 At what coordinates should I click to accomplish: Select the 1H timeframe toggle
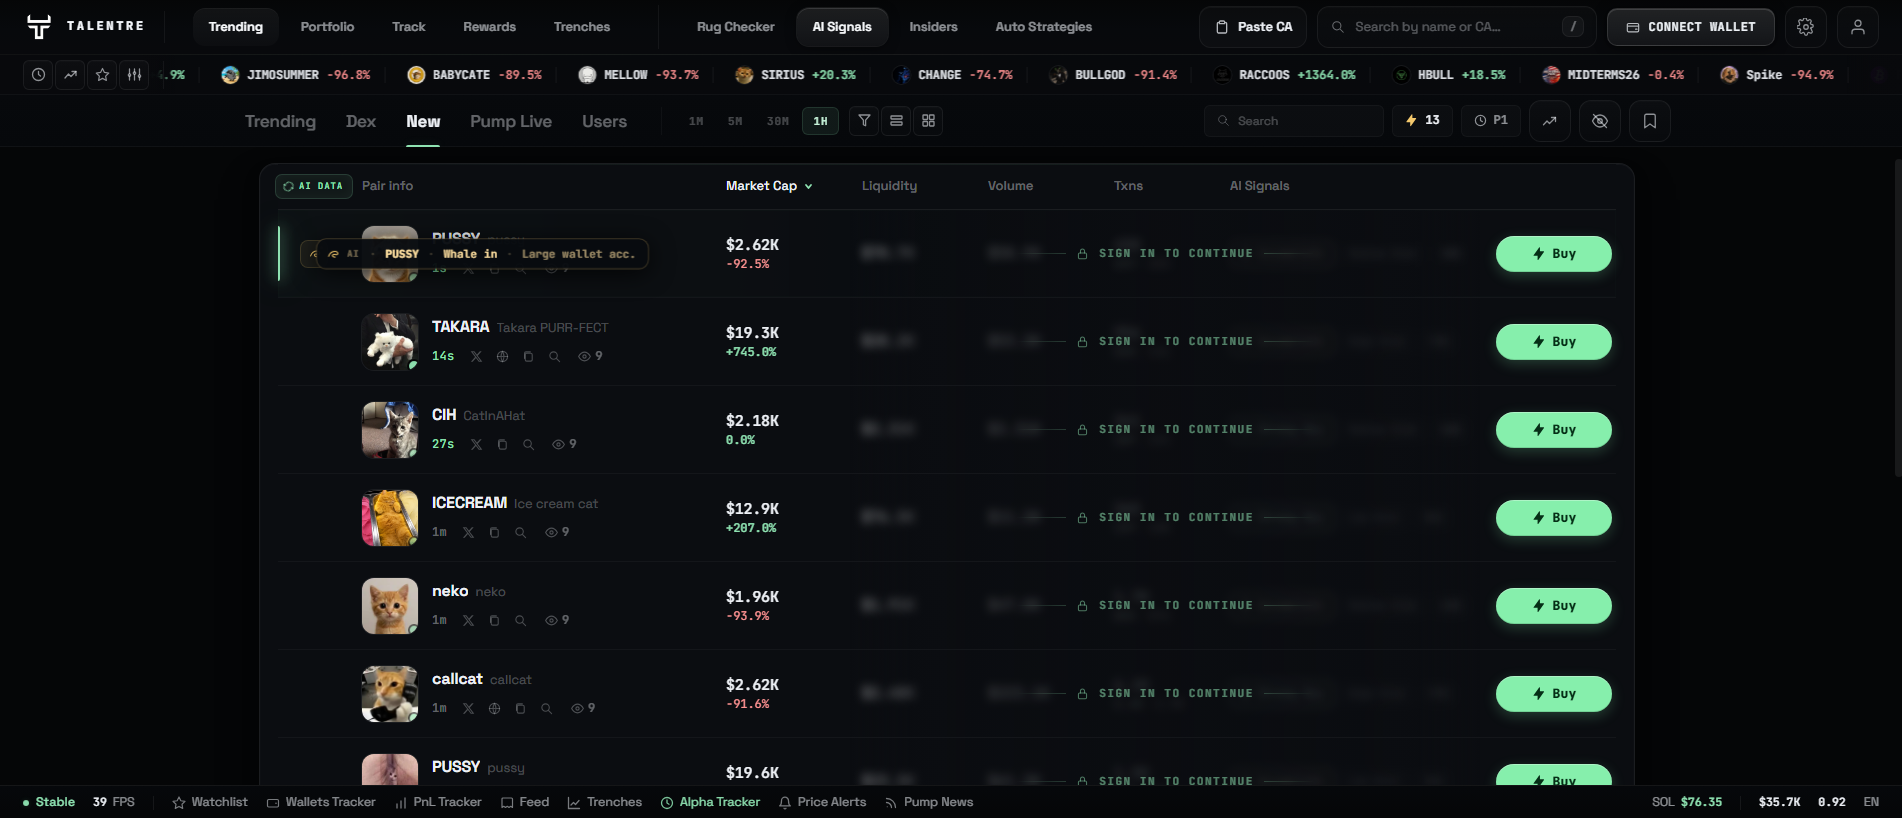820,121
